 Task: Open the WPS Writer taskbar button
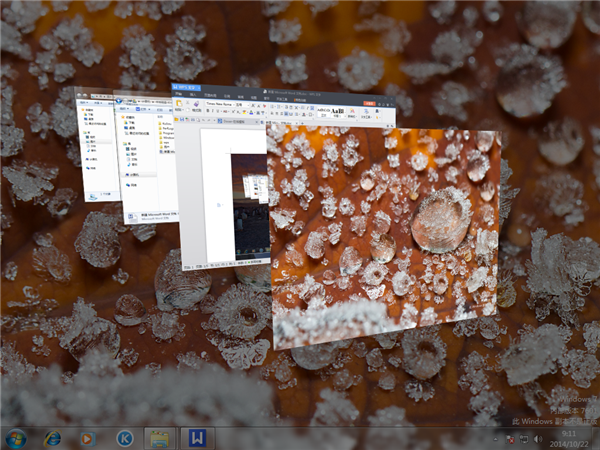(197, 438)
